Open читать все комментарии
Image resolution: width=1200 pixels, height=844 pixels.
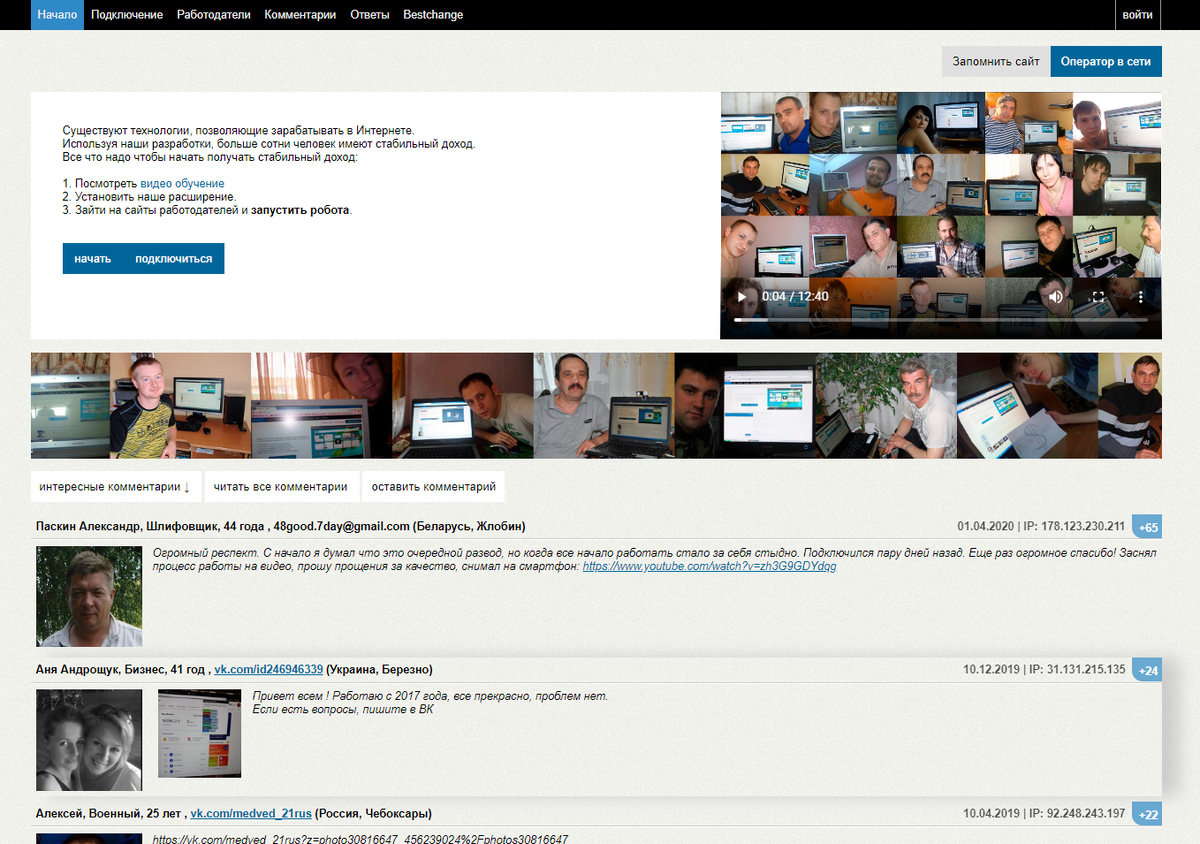pyautogui.click(x=280, y=487)
